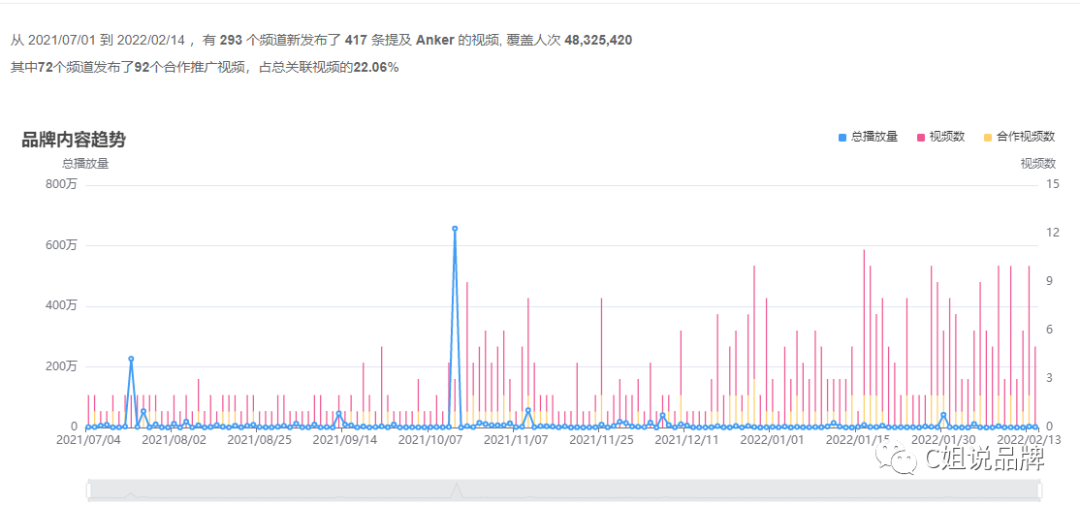Click the right axis value 9
1080x506 pixels.
click(x=1049, y=282)
